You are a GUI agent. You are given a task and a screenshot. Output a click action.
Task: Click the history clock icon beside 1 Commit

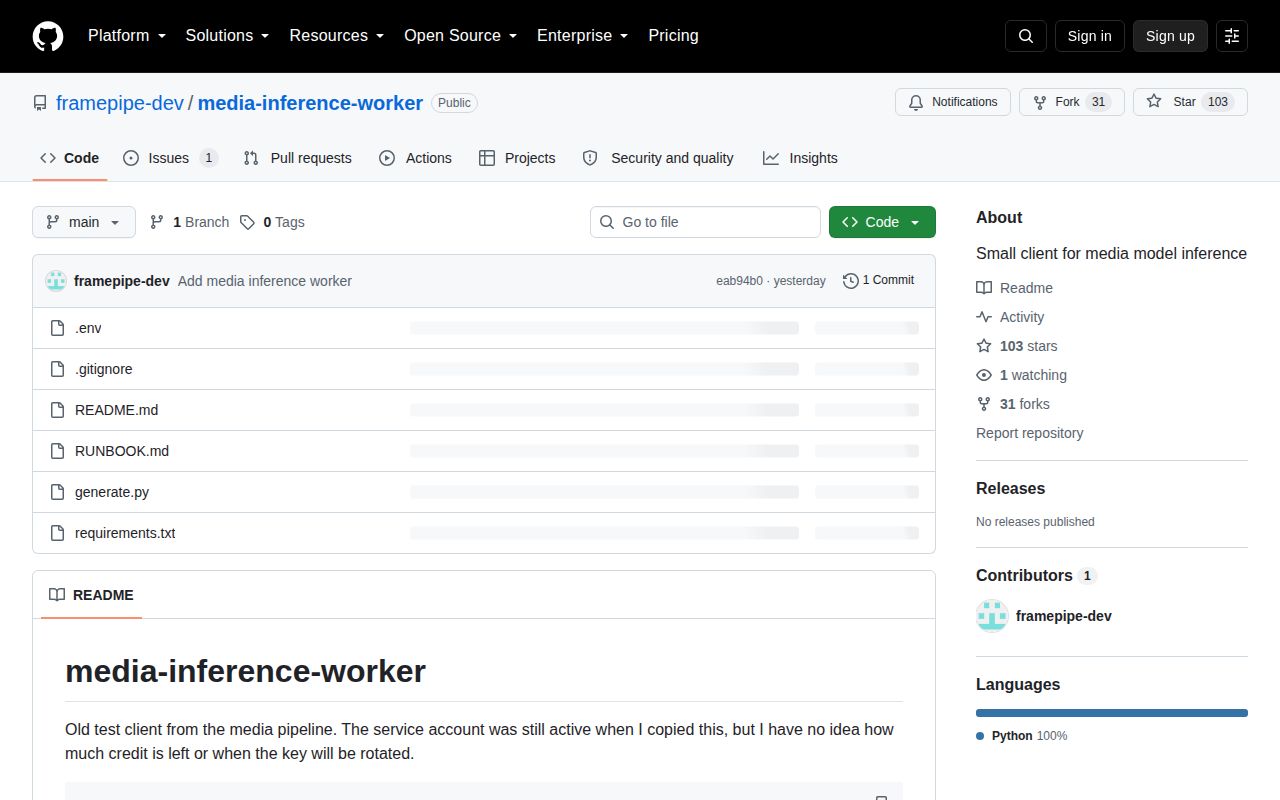point(851,281)
